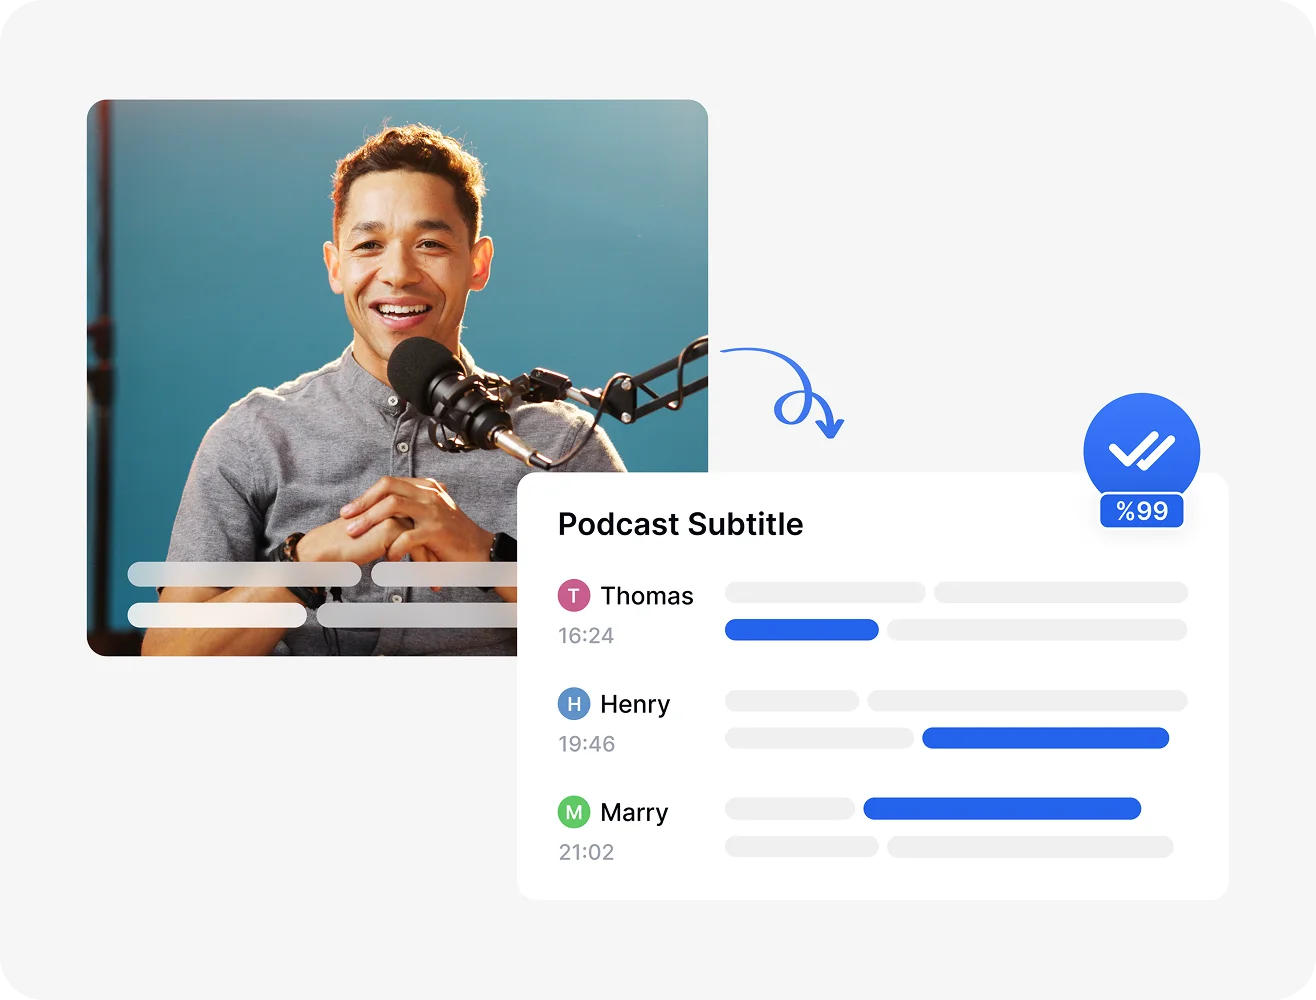Click the top-left subtitle overlay bar on video

[244, 574]
